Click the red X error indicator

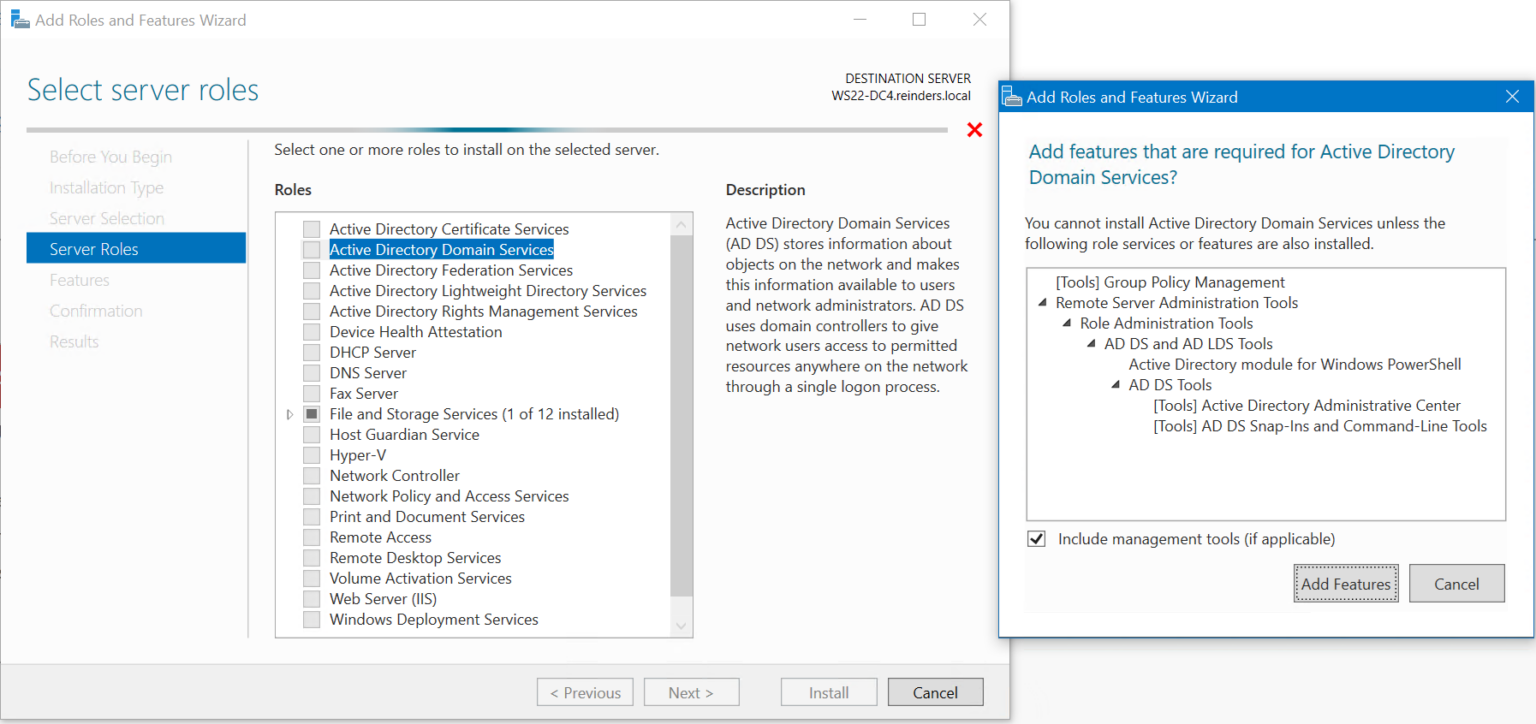pos(975,129)
